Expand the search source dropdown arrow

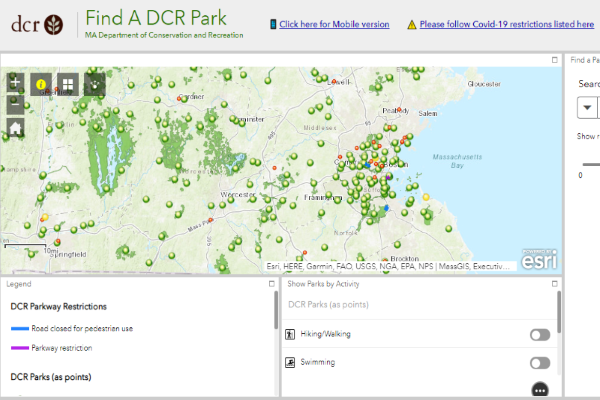click(587, 108)
